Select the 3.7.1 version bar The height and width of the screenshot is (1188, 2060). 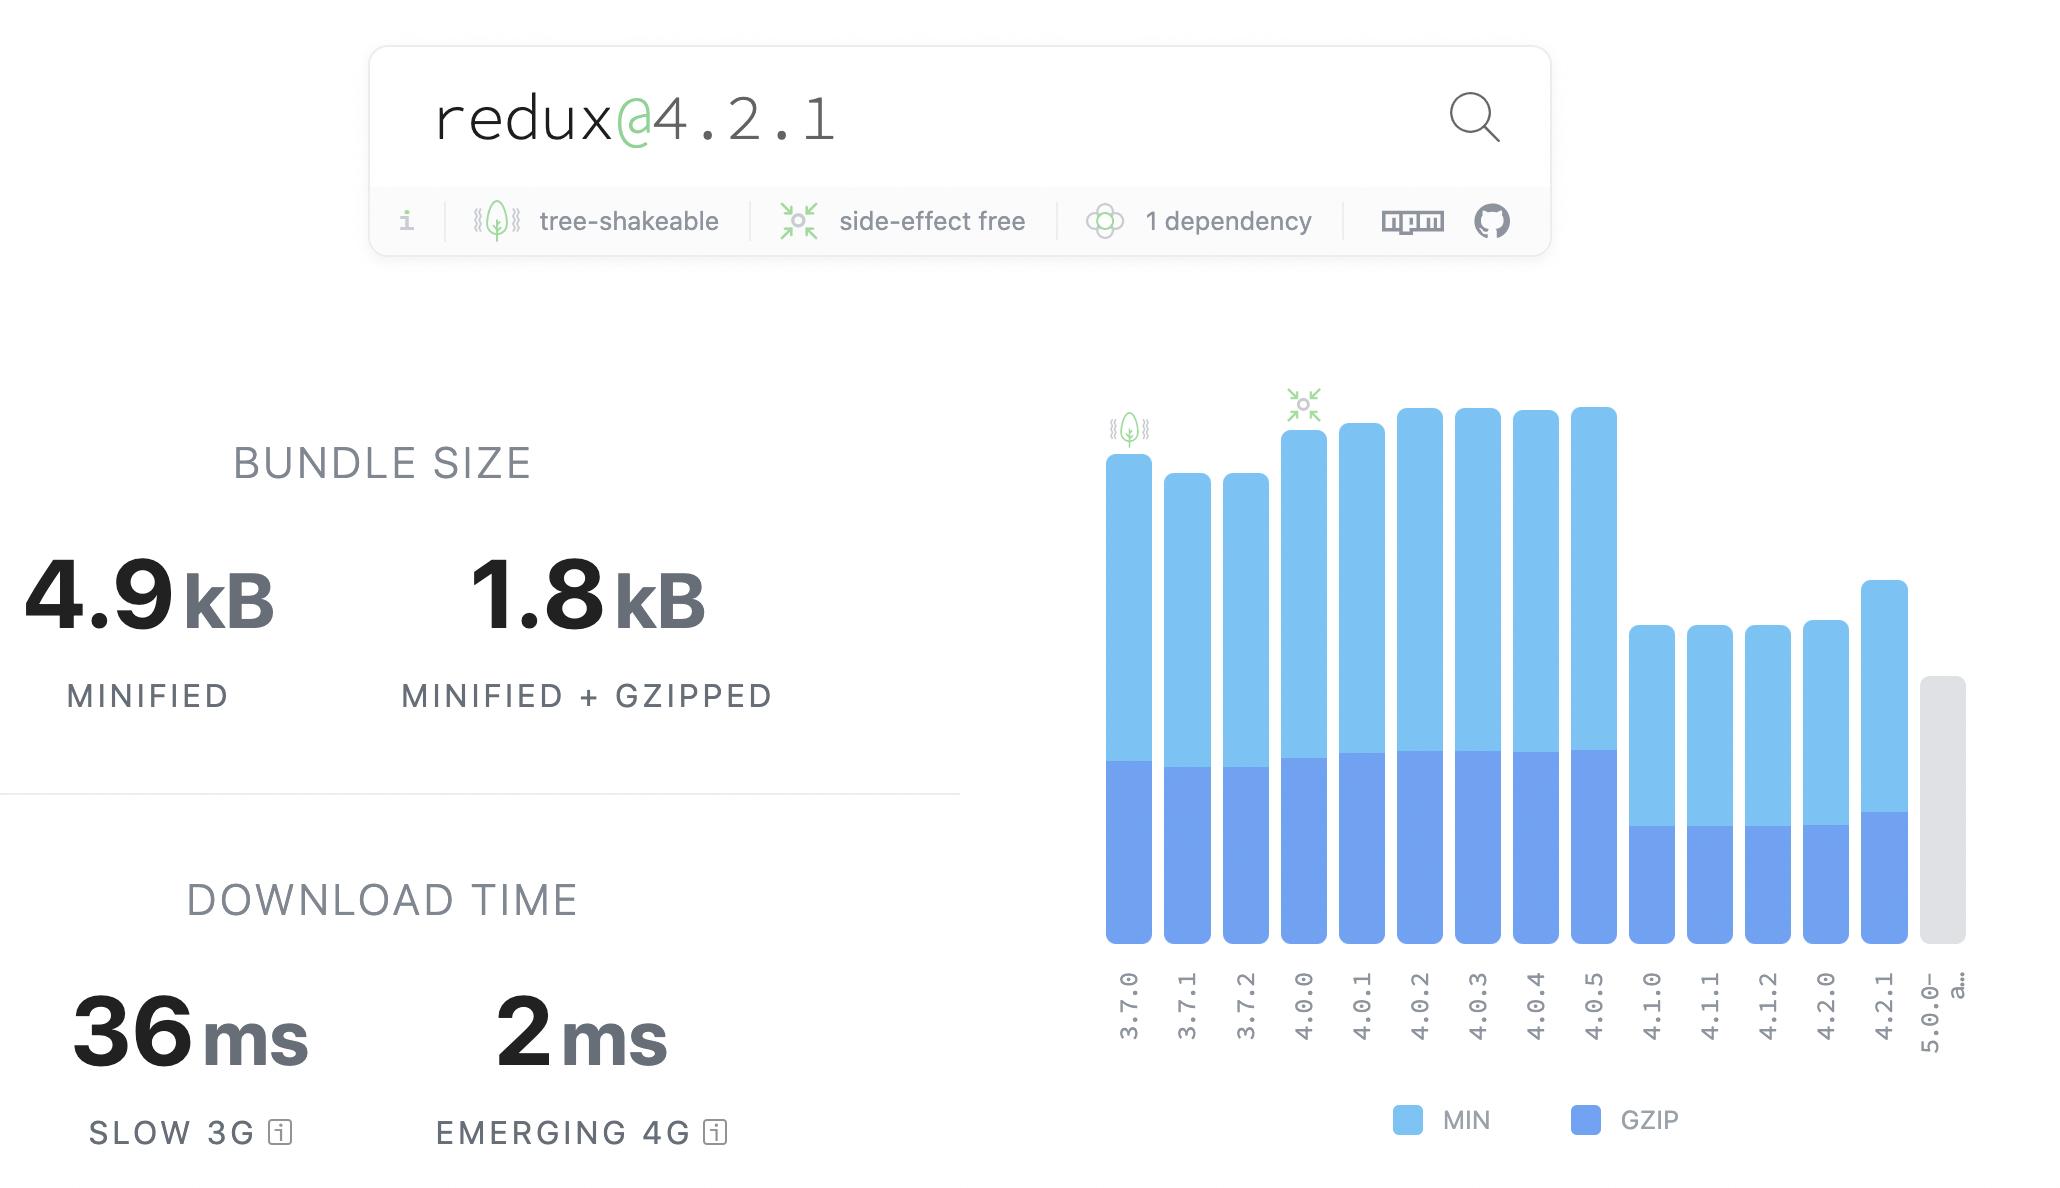coord(1187,708)
